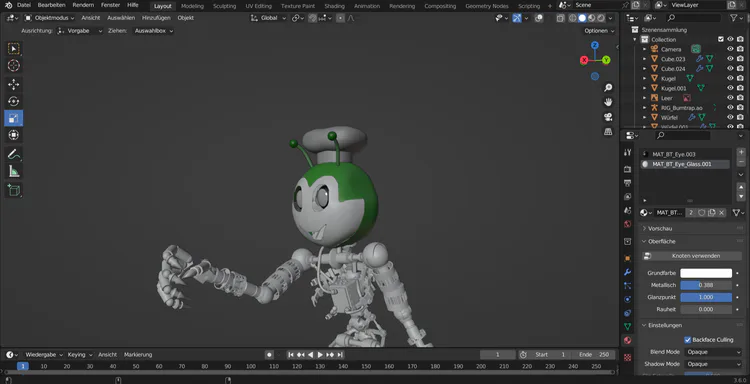Switch to the Geometry Nodes workspace tab
The image size is (750, 384).
tap(487, 6)
